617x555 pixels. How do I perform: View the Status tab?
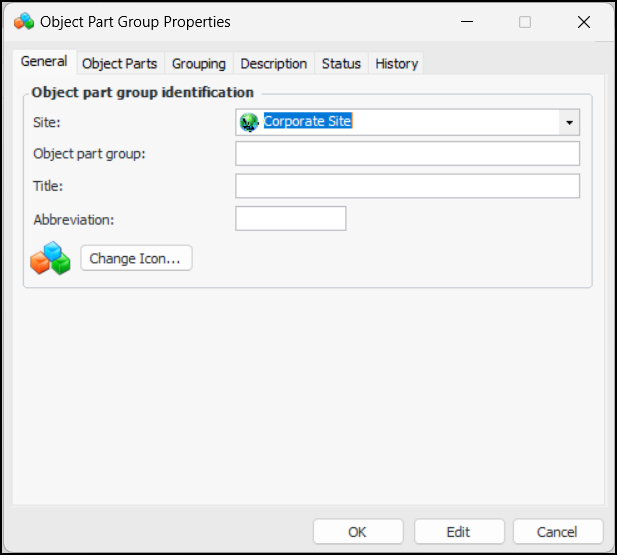click(341, 63)
